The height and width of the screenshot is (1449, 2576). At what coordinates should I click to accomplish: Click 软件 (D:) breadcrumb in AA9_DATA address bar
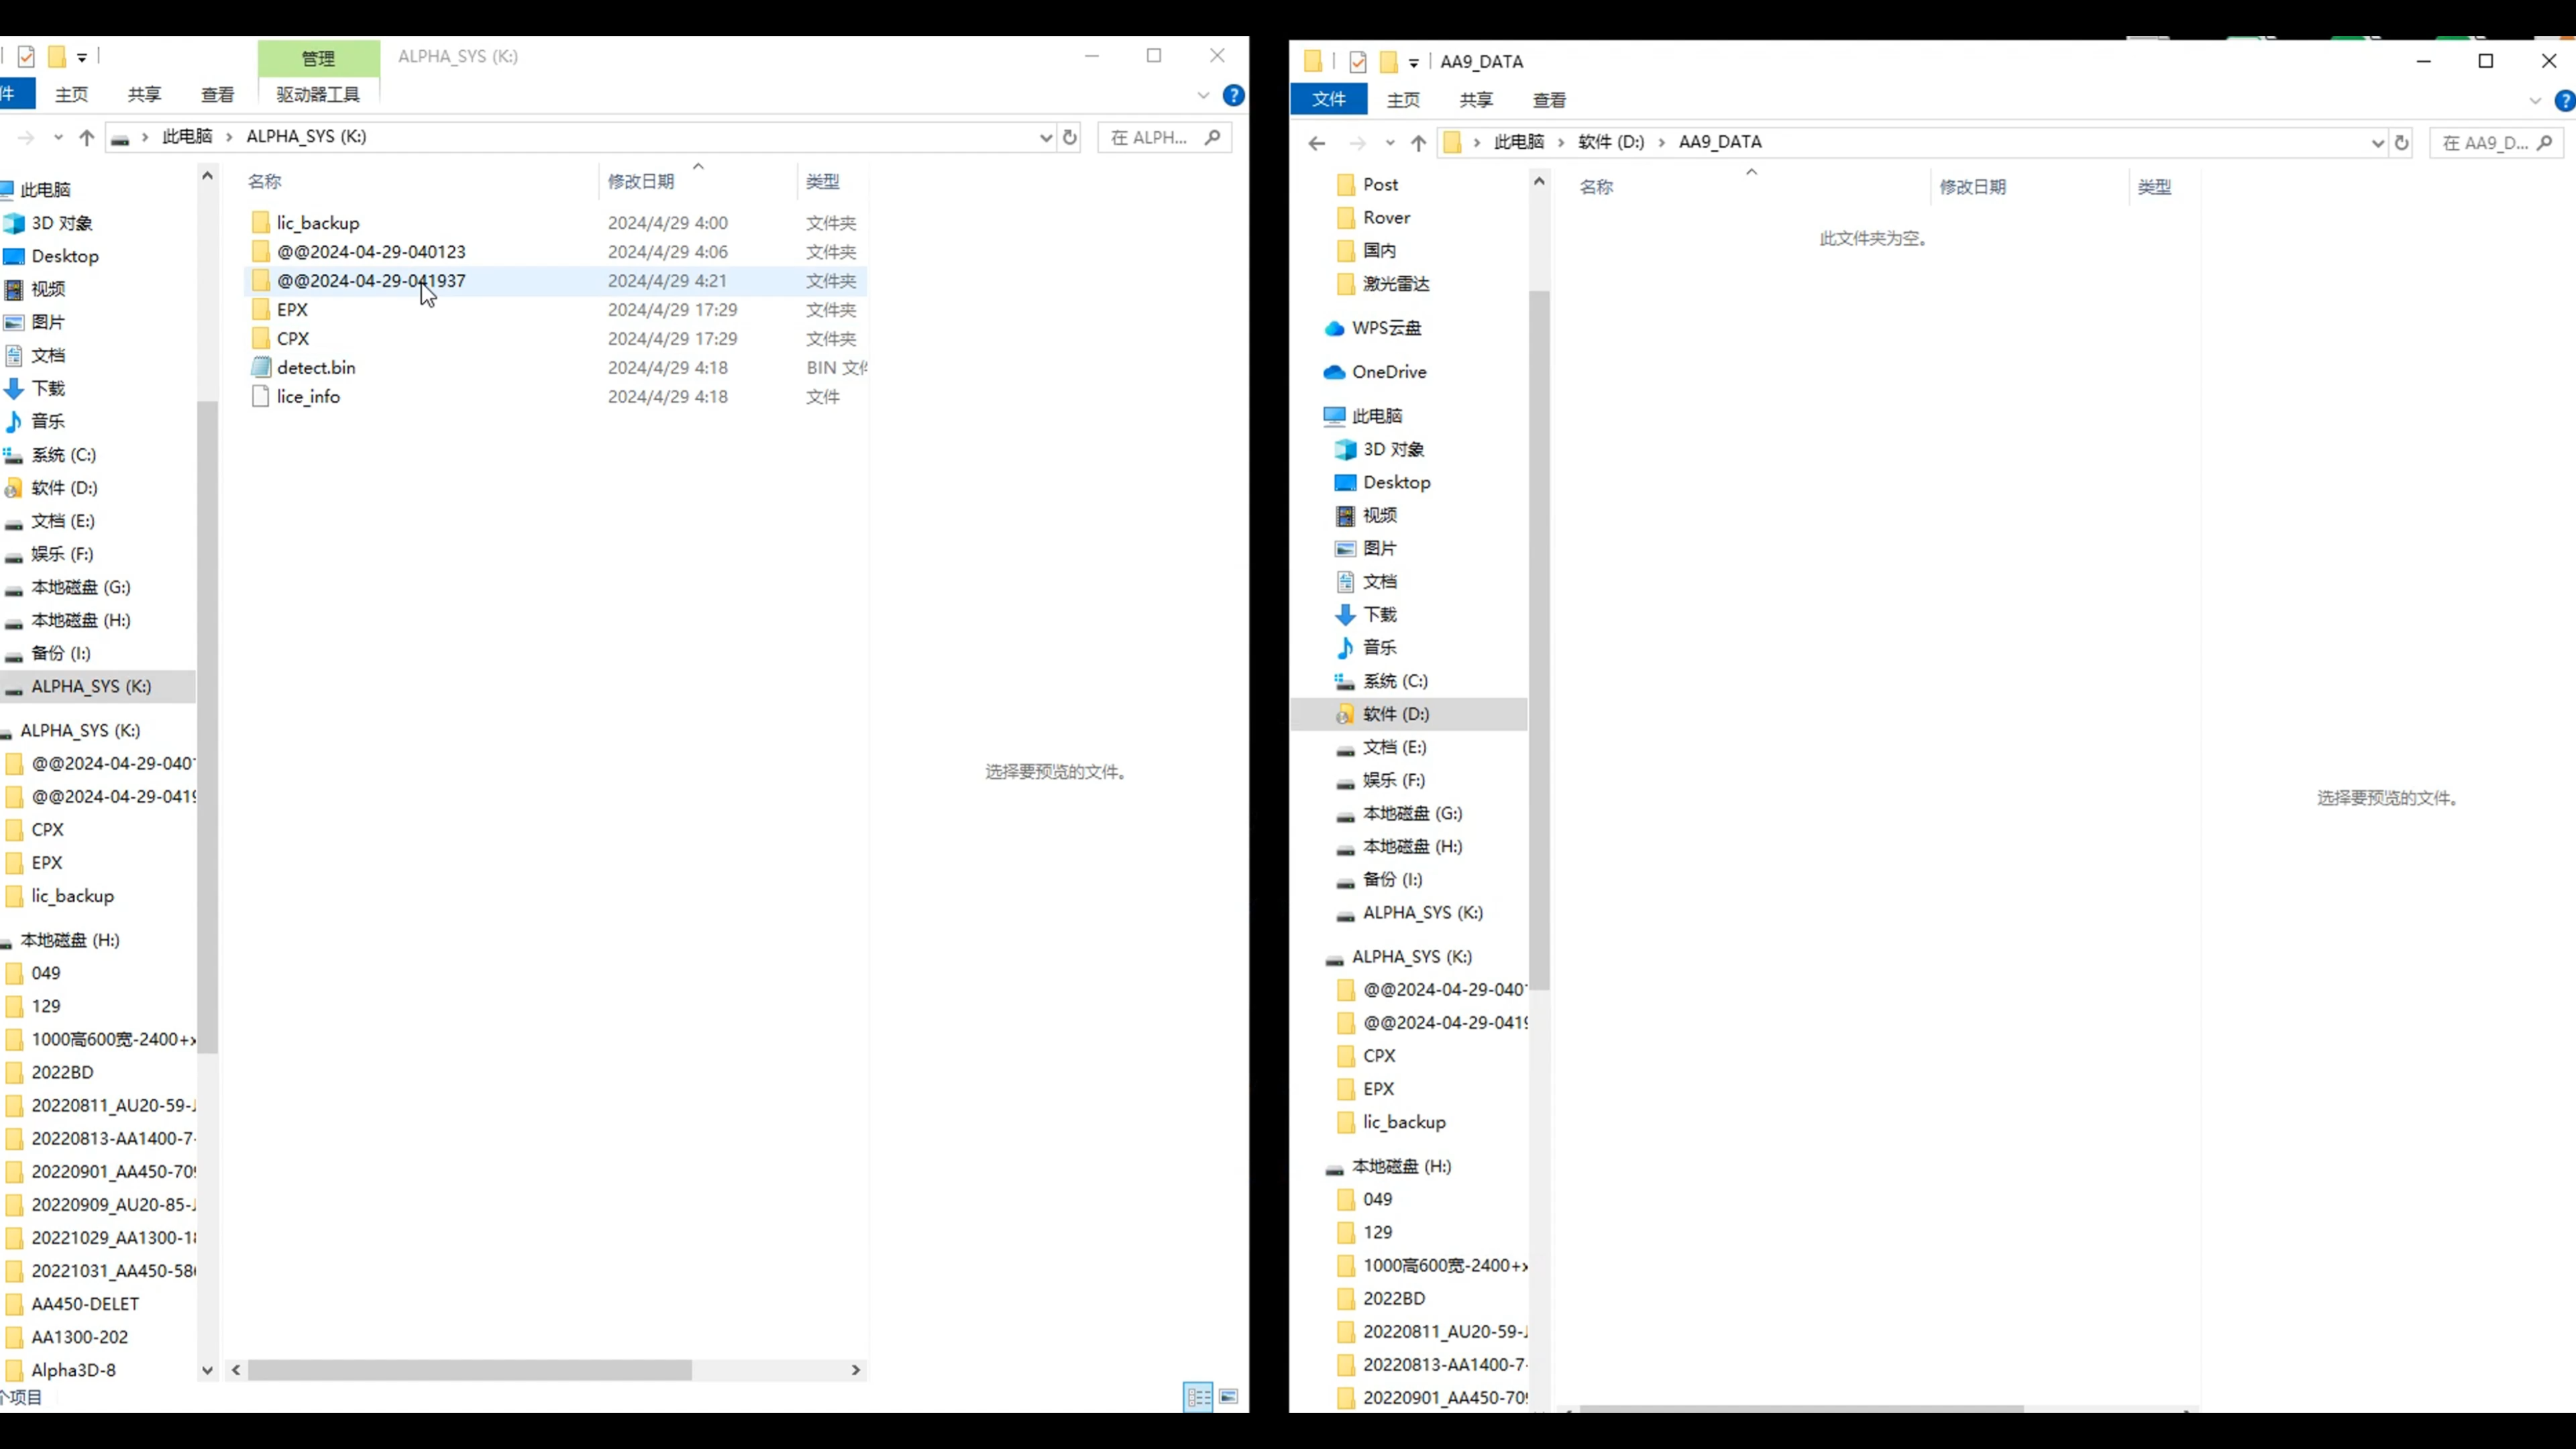tap(1610, 142)
